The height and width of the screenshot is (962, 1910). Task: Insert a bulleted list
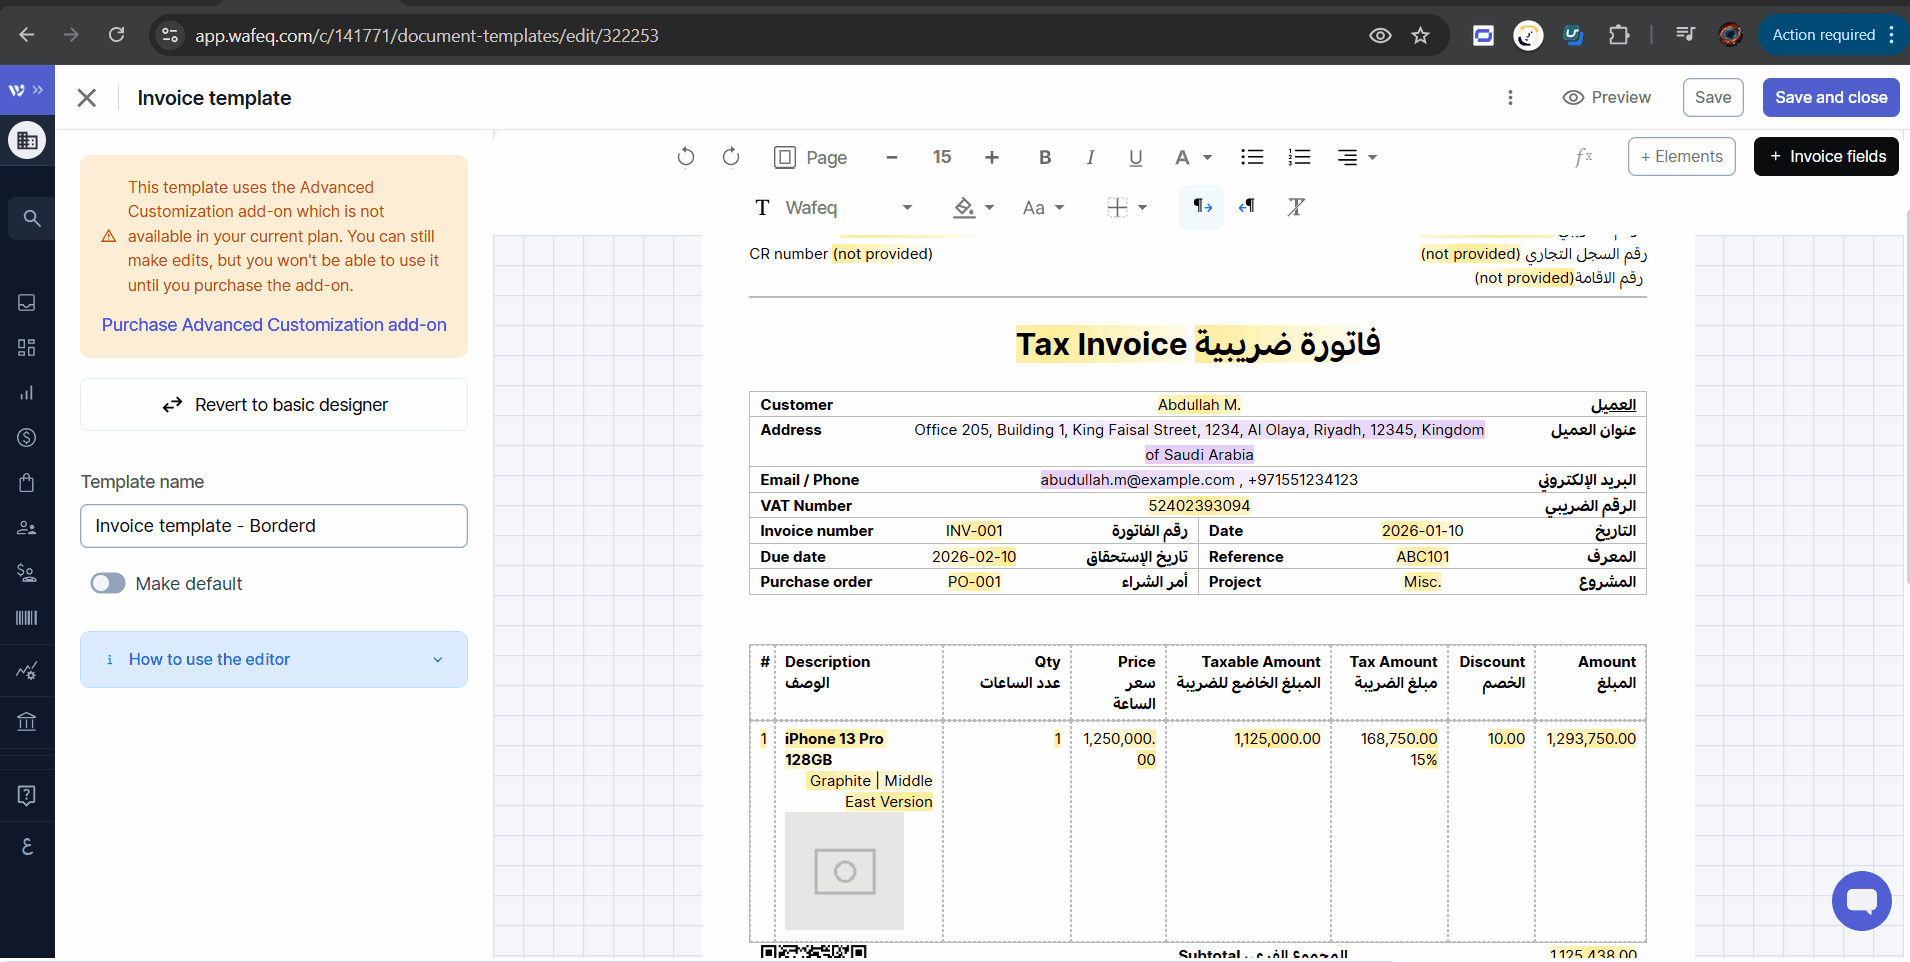pyautogui.click(x=1252, y=157)
